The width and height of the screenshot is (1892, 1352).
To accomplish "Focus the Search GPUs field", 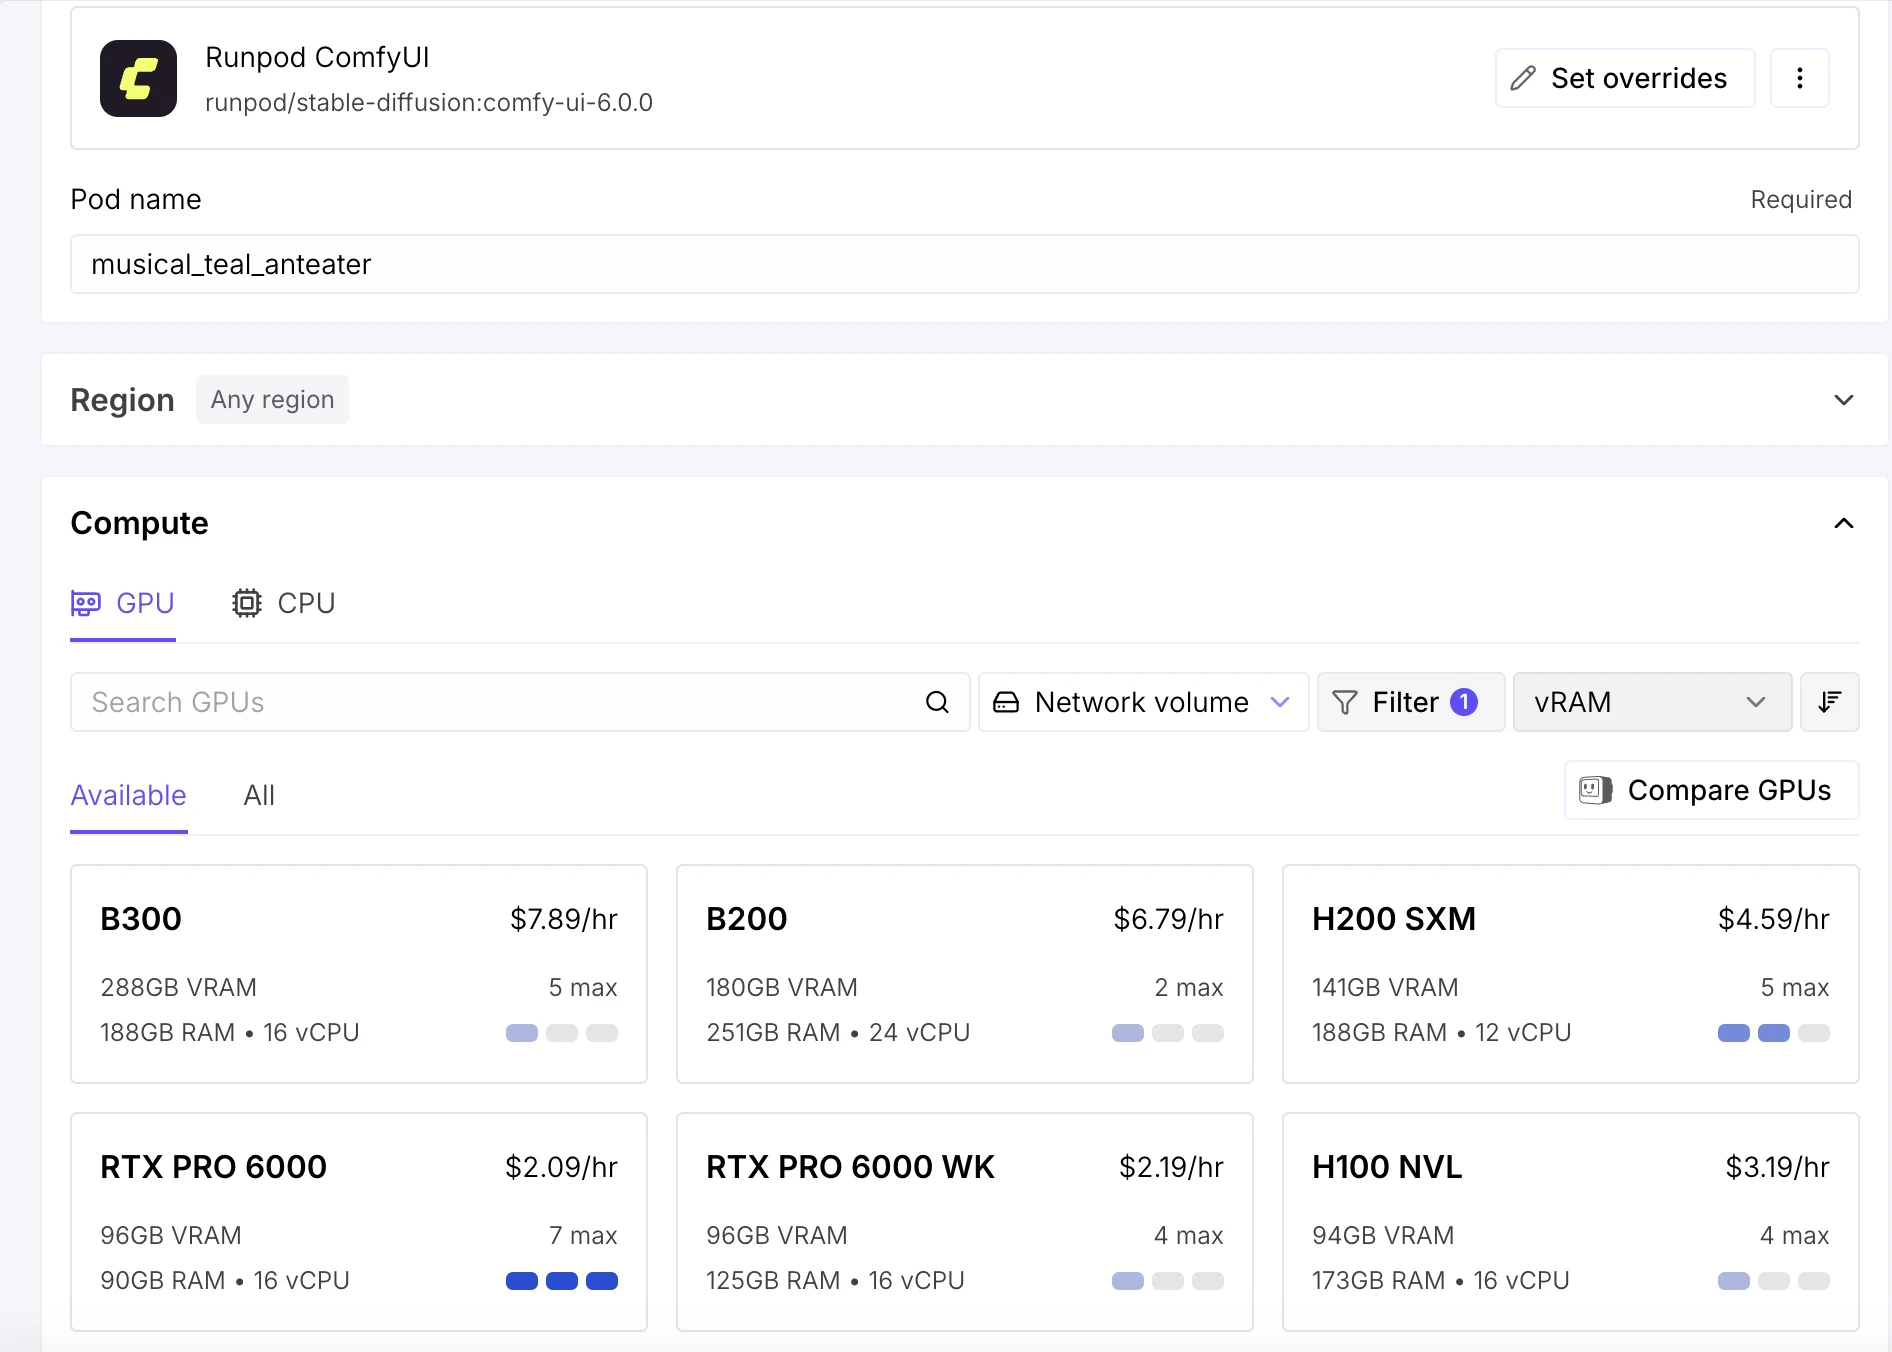I will [x=520, y=702].
